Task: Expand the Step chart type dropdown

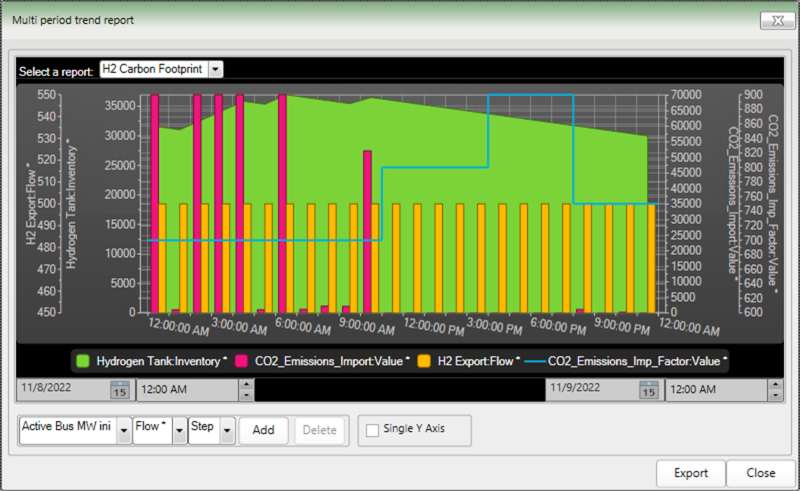Action: point(227,431)
